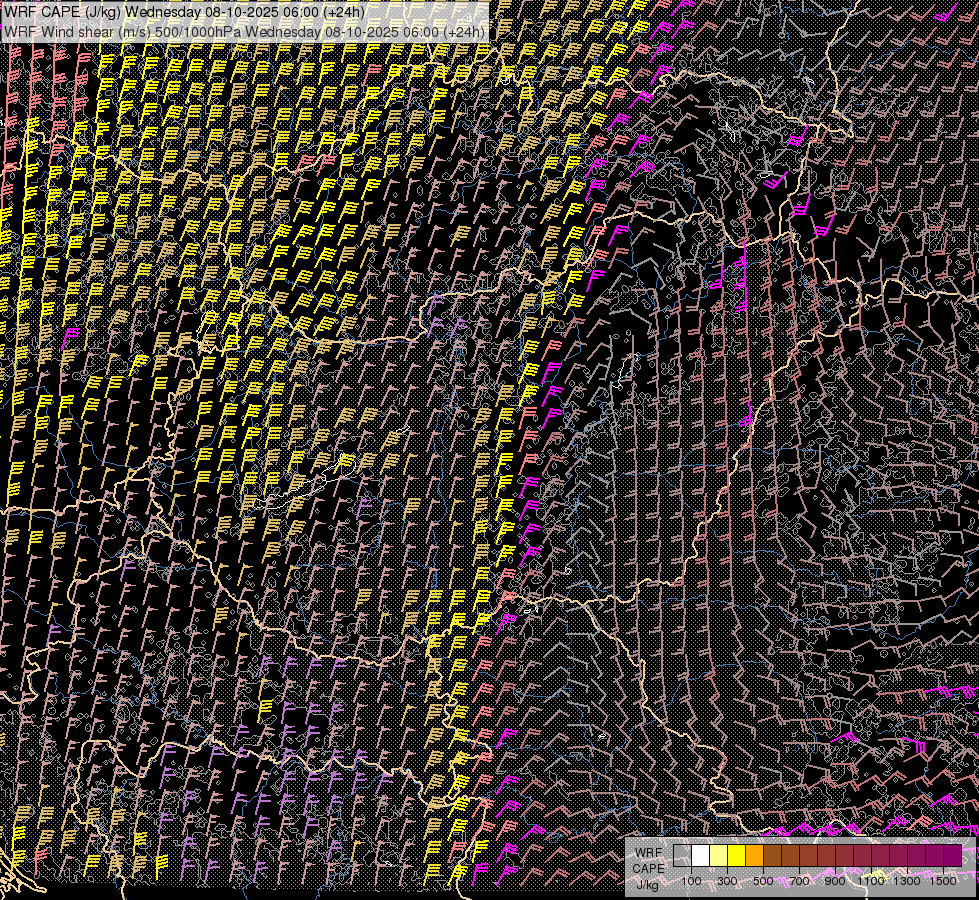Select the white CAPE legend swatch
979x900 pixels.
pyautogui.click(x=700, y=855)
